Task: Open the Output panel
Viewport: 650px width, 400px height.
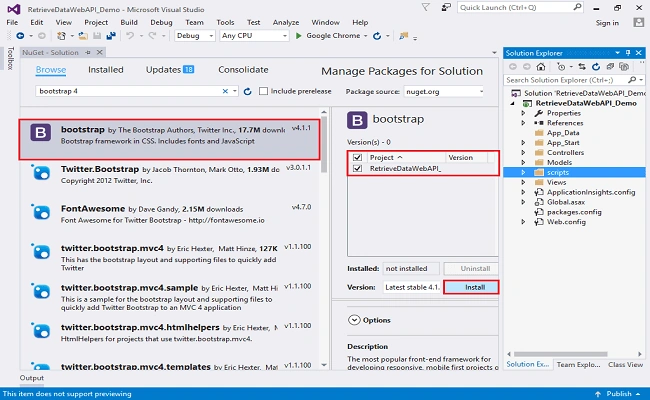Action: point(32,378)
